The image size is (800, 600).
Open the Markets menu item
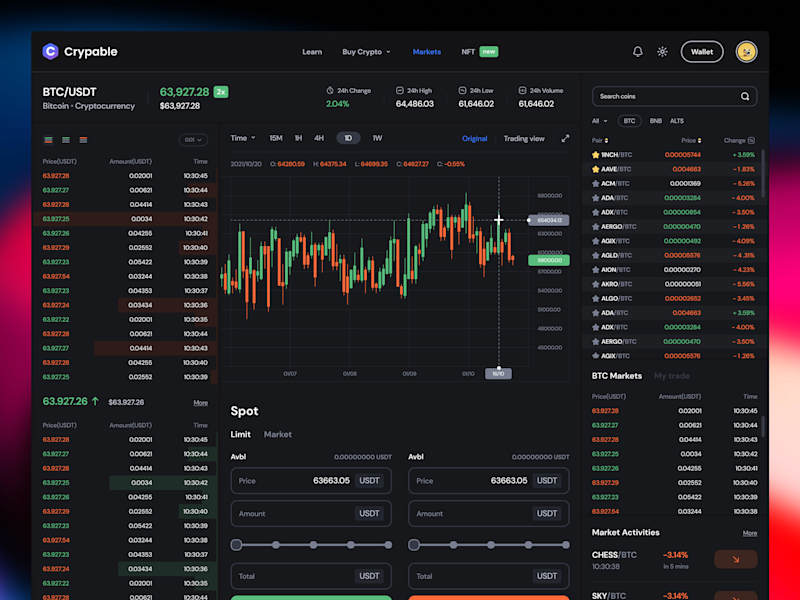tap(427, 52)
